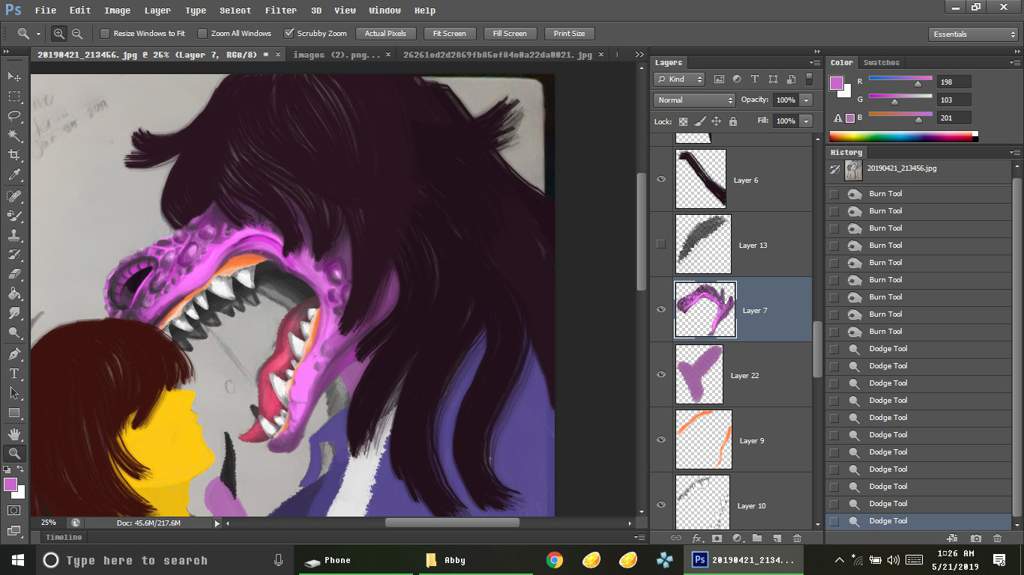Open the layer Kind filter dropdown
1024x575 pixels.
(679, 79)
